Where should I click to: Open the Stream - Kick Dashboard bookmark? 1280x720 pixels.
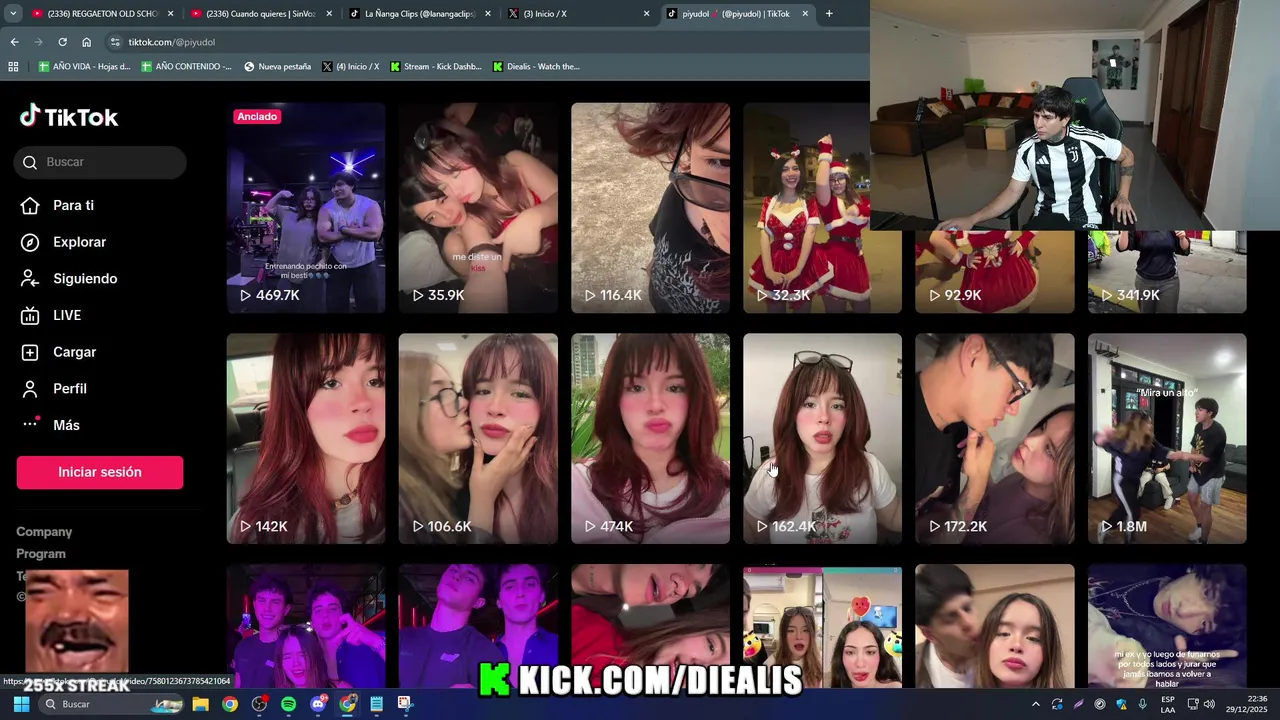tap(436, 66)
